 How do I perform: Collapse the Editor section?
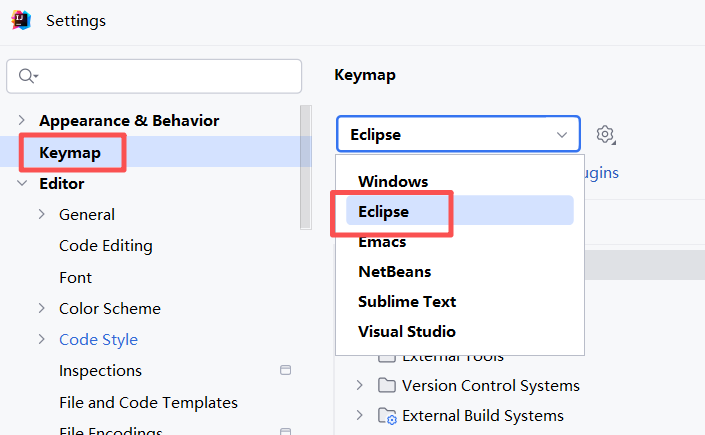click(x=22, y=184)
